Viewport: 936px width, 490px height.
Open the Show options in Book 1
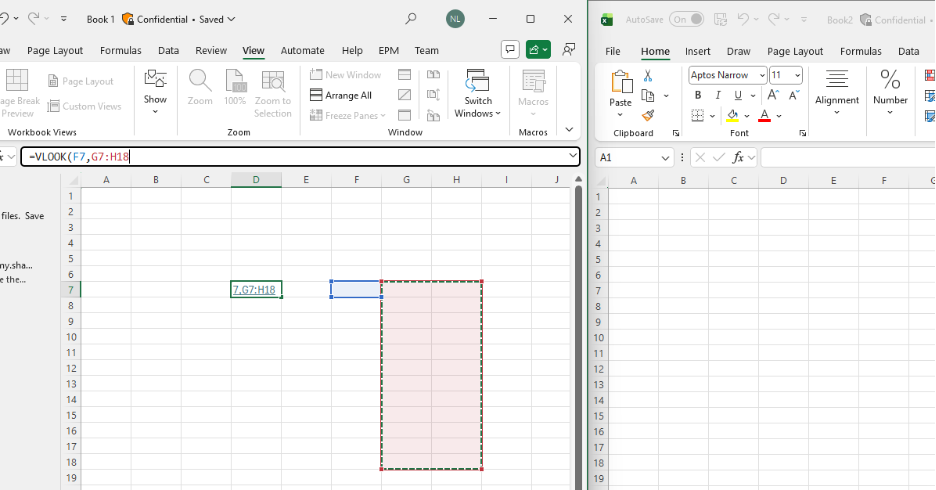(155, 93)
